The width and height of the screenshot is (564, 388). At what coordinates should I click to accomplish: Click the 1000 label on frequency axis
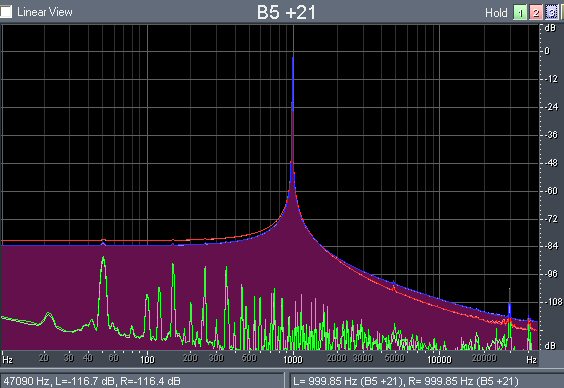293,359
